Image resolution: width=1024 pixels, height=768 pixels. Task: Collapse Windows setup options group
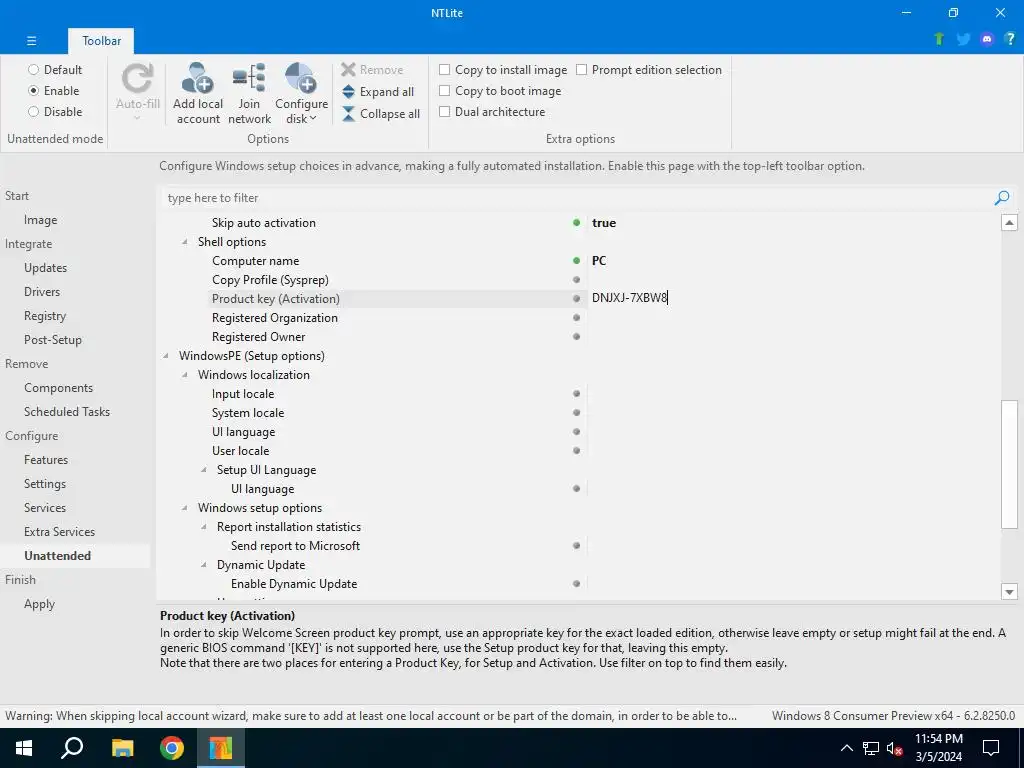185,507
